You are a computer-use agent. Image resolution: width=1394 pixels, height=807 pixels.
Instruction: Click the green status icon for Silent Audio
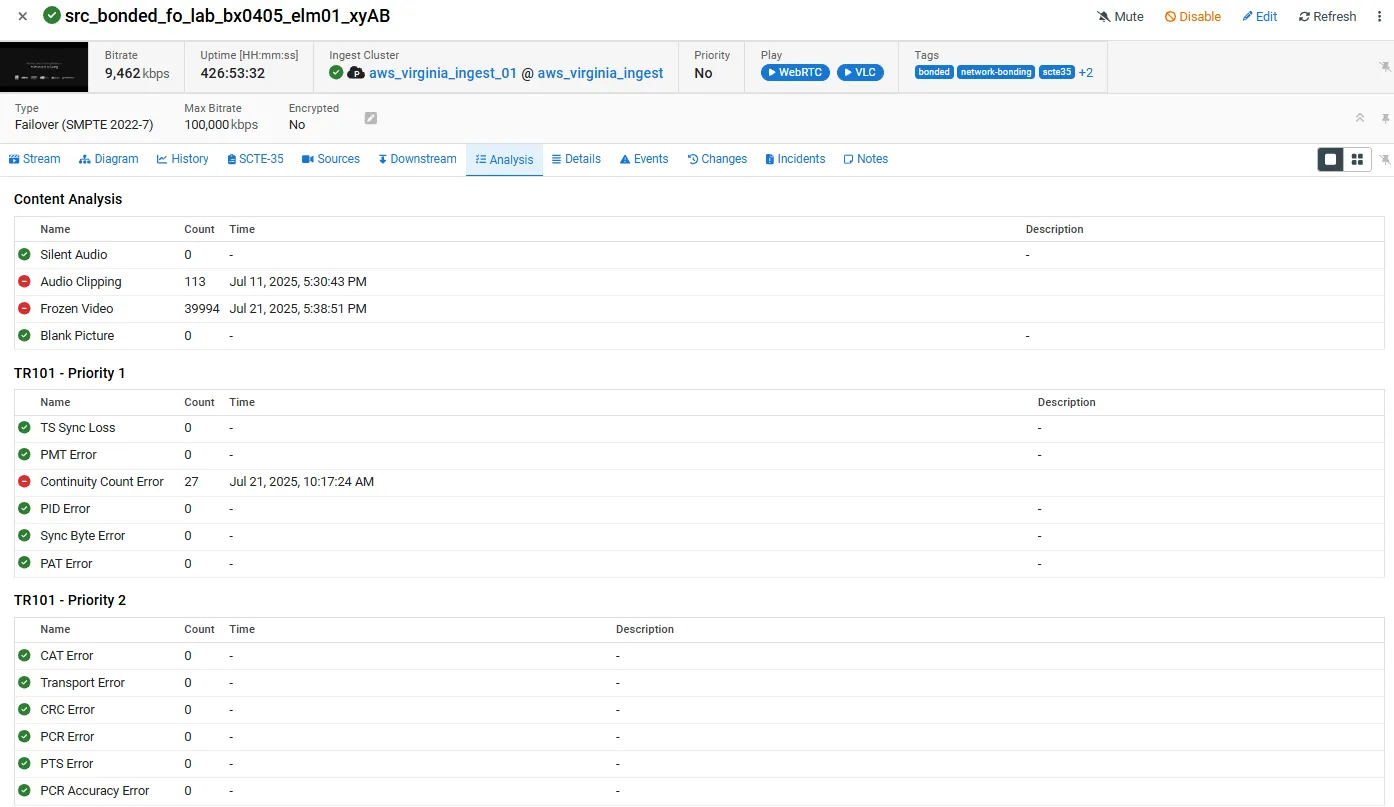pyautogui.click(x=24, y=255)
